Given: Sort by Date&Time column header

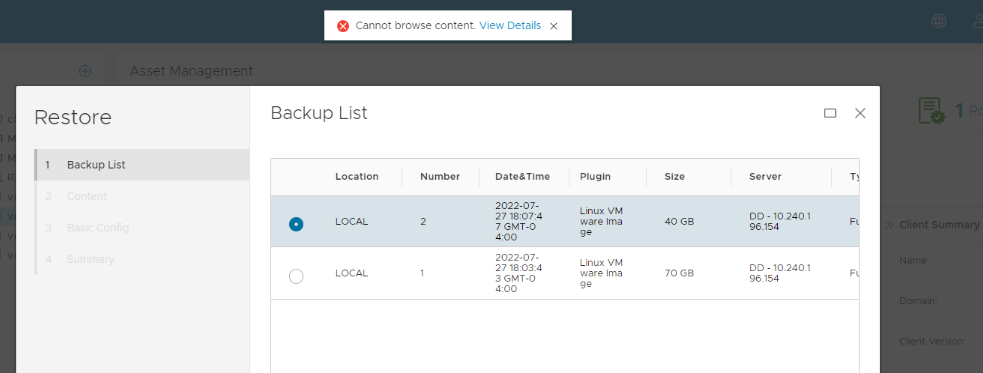Looking at the screenshot, I should point(522,177).
